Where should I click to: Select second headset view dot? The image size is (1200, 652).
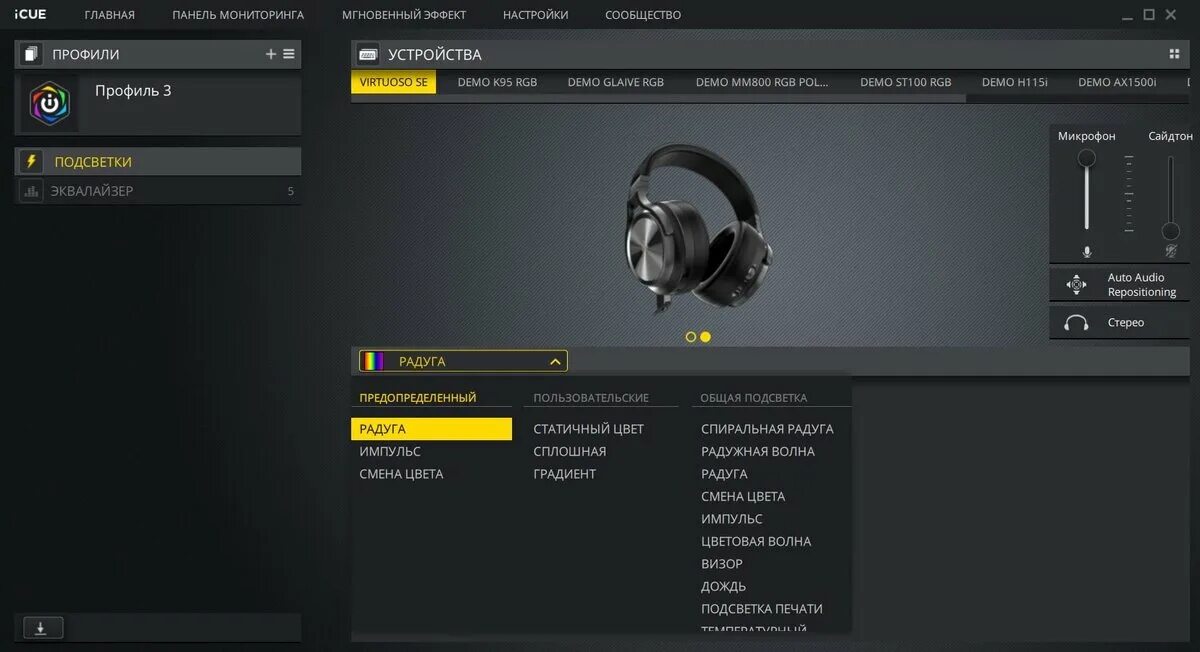tap(705, 337)
